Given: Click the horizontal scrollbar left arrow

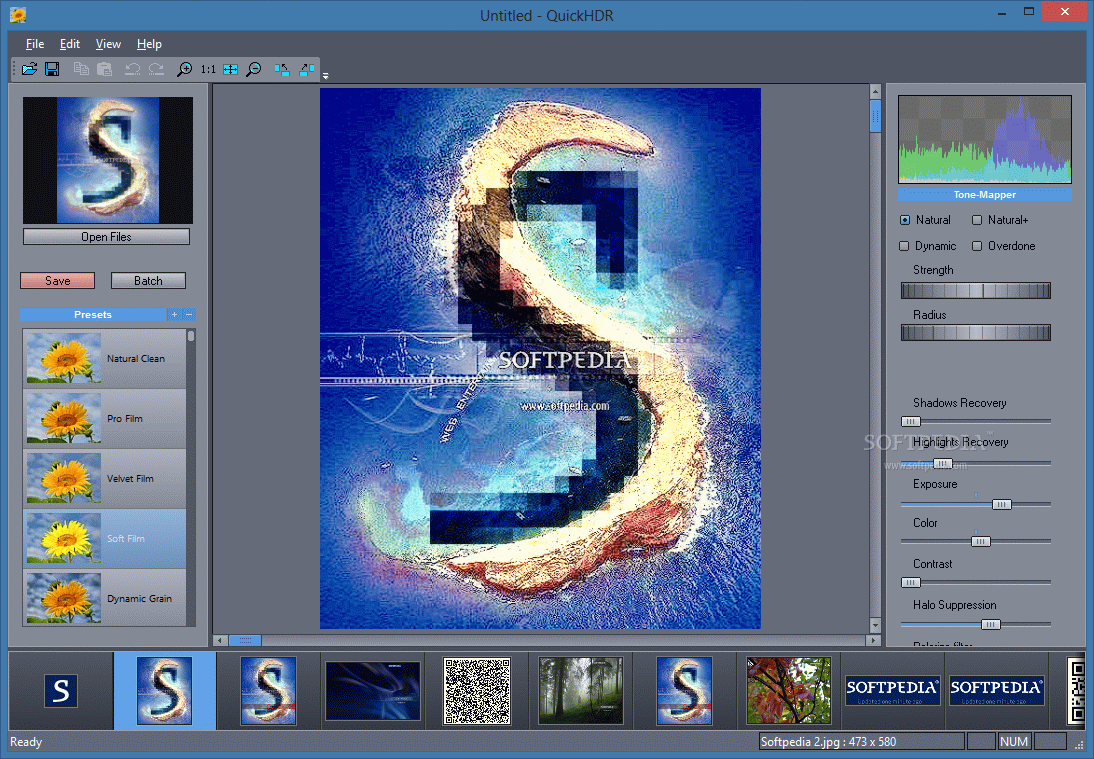Looking at the screenshot, I should [220, 640].
